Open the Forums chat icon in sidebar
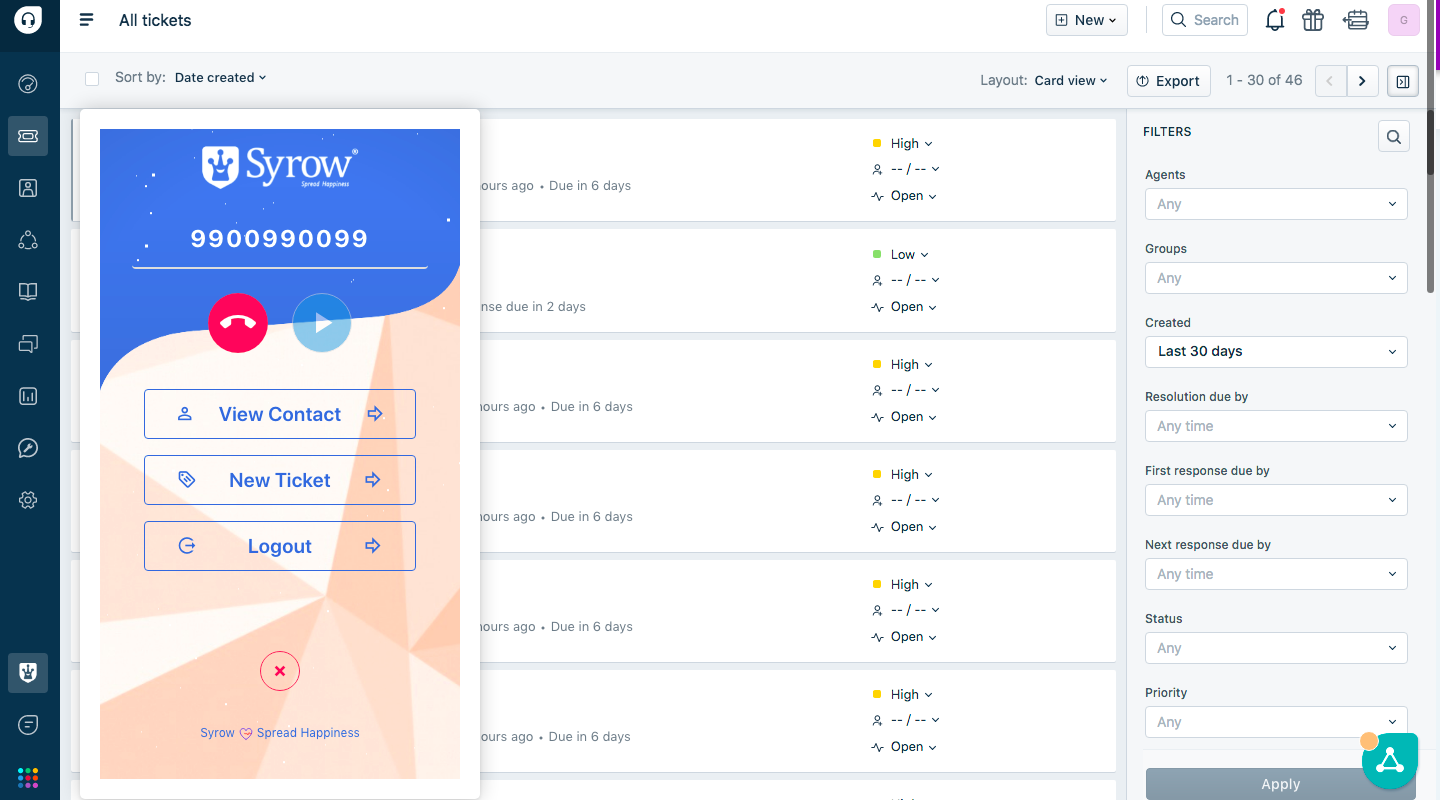 pyautogui.click(x=28, y=344)
